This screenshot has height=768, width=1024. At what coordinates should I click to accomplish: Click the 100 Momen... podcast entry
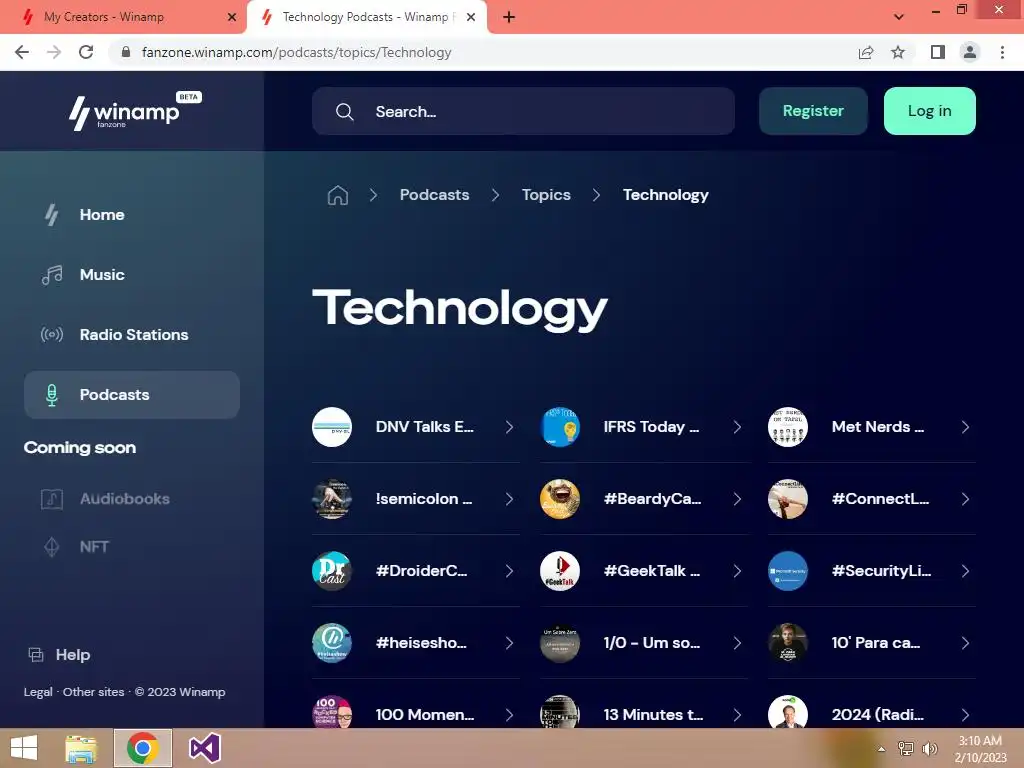coord(416,713)
